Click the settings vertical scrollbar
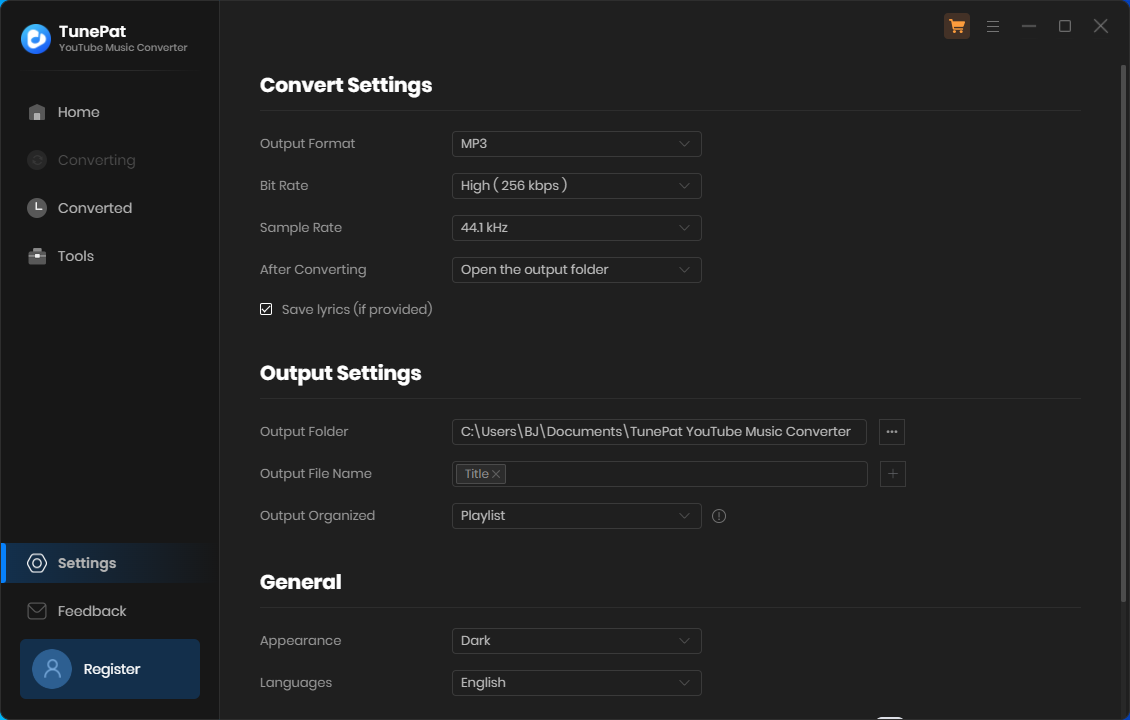This screenshot has width=1130, height=720. click(x=1123, y=333)
